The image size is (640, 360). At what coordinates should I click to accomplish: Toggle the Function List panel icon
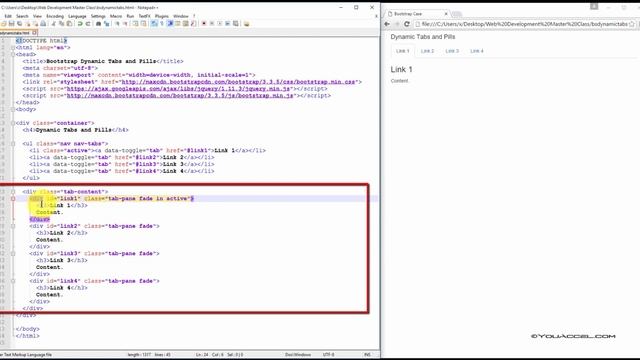coord(193,24)
